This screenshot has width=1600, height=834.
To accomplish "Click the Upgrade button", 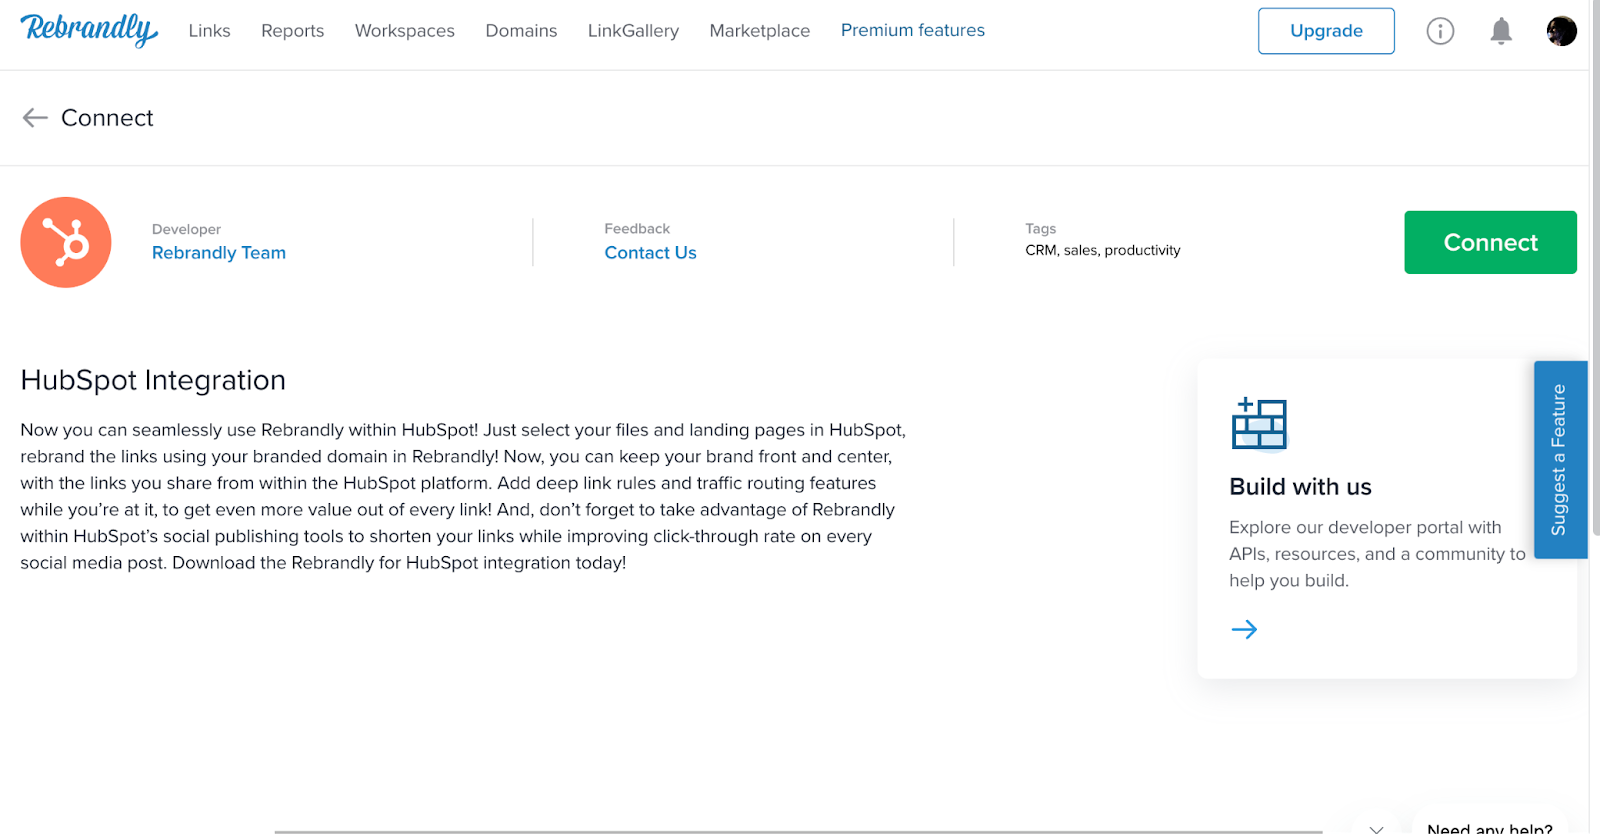I will pyautogui.click(x=1326, y=31).
